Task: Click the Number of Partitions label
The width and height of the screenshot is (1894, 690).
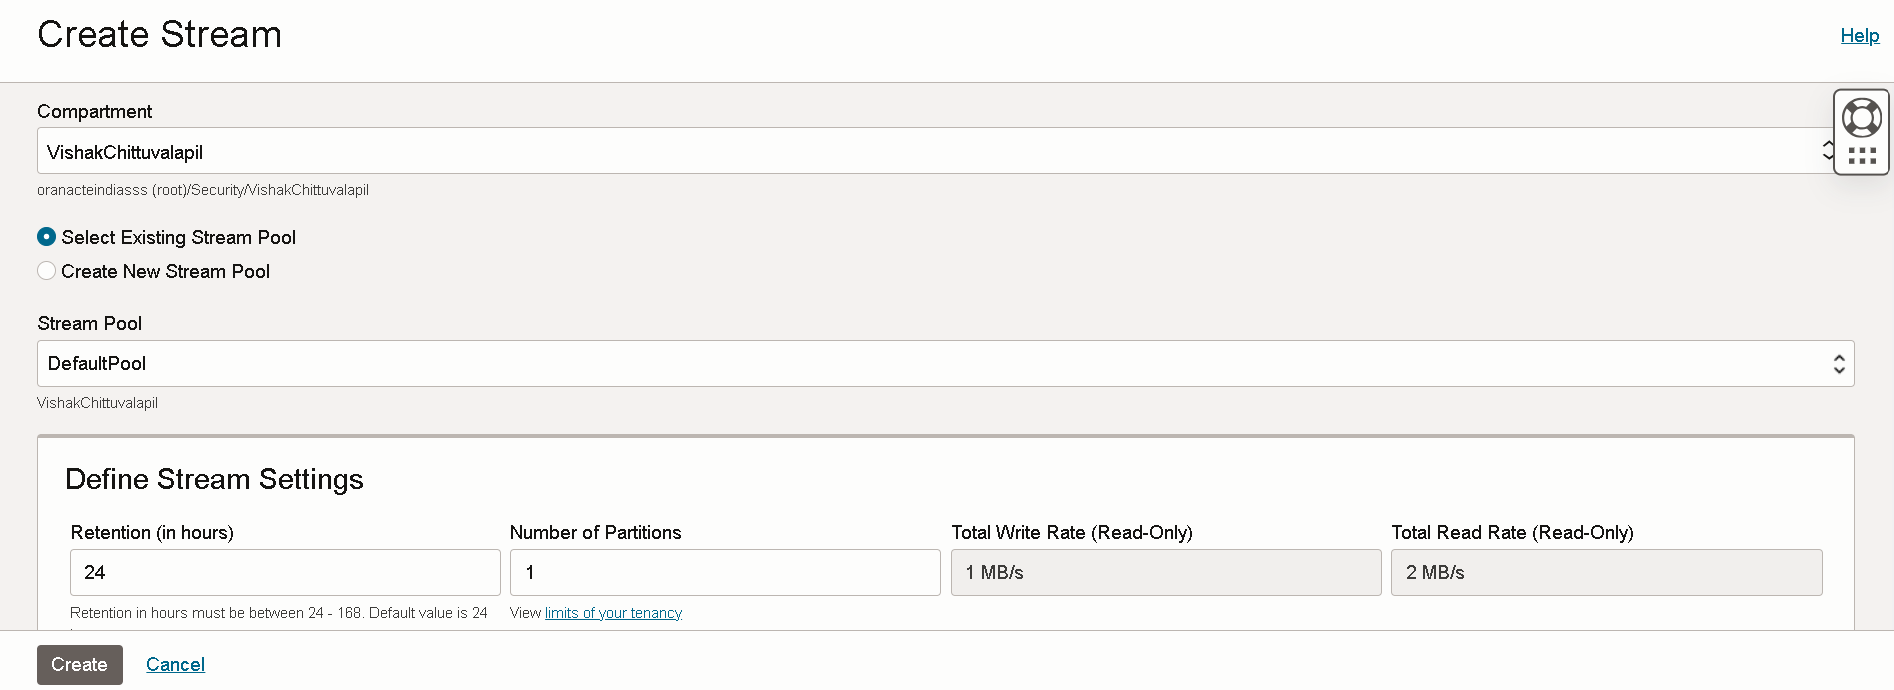Action: [595, 533]
